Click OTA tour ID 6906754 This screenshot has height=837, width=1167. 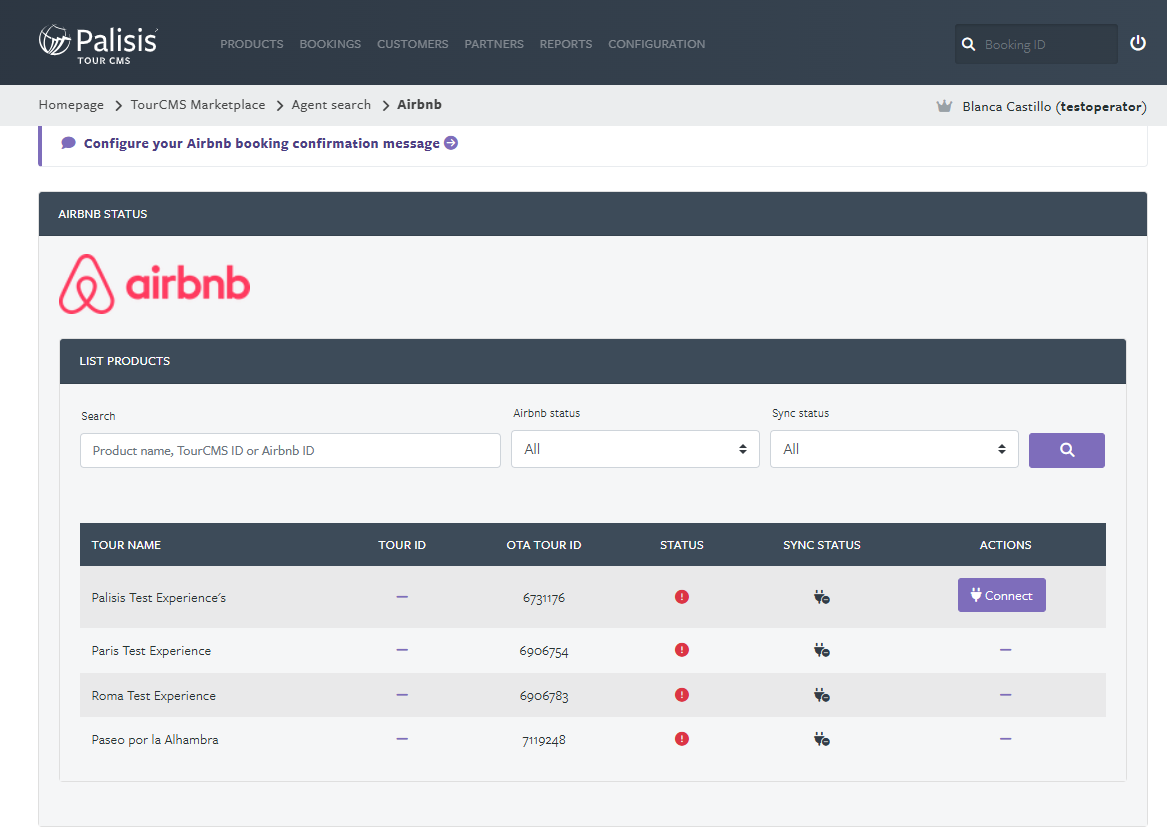(544, 652)
